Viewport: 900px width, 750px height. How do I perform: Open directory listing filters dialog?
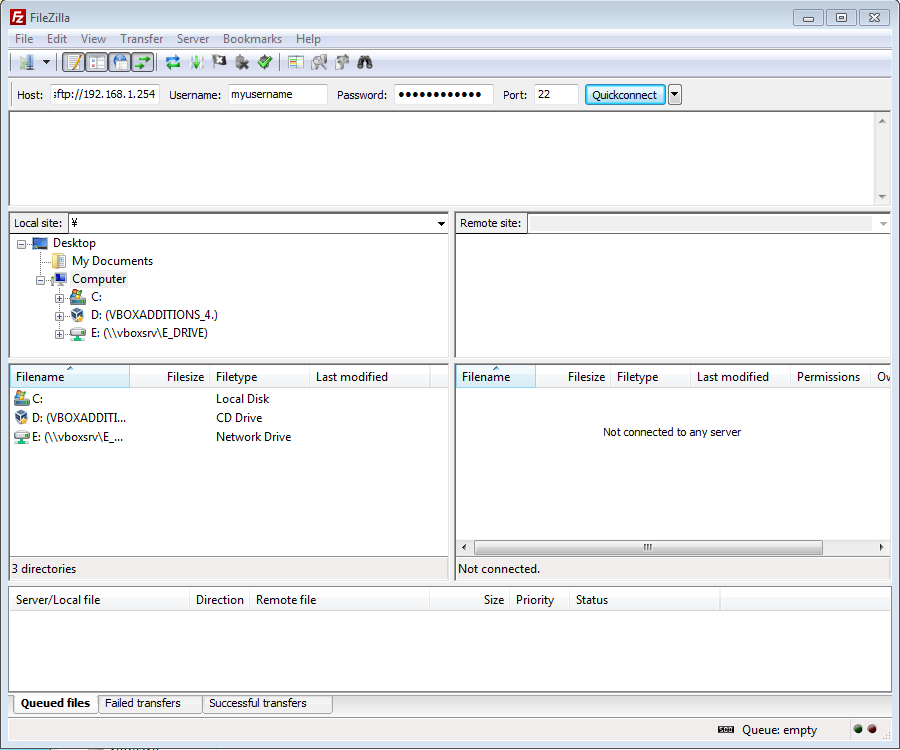(296, 62)
